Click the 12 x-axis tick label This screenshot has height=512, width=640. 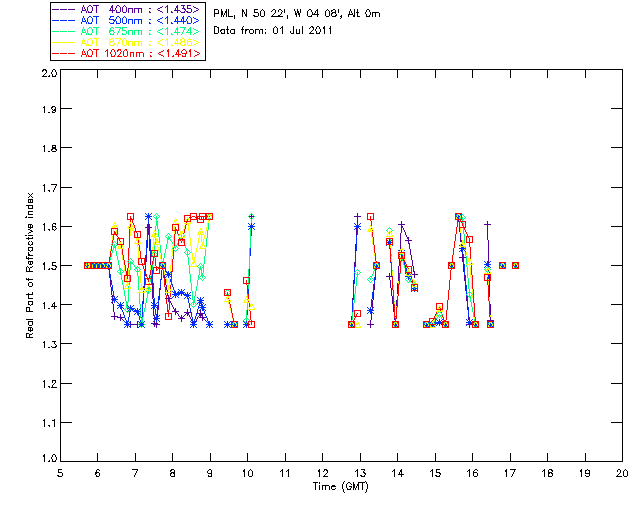click(322, 473)
